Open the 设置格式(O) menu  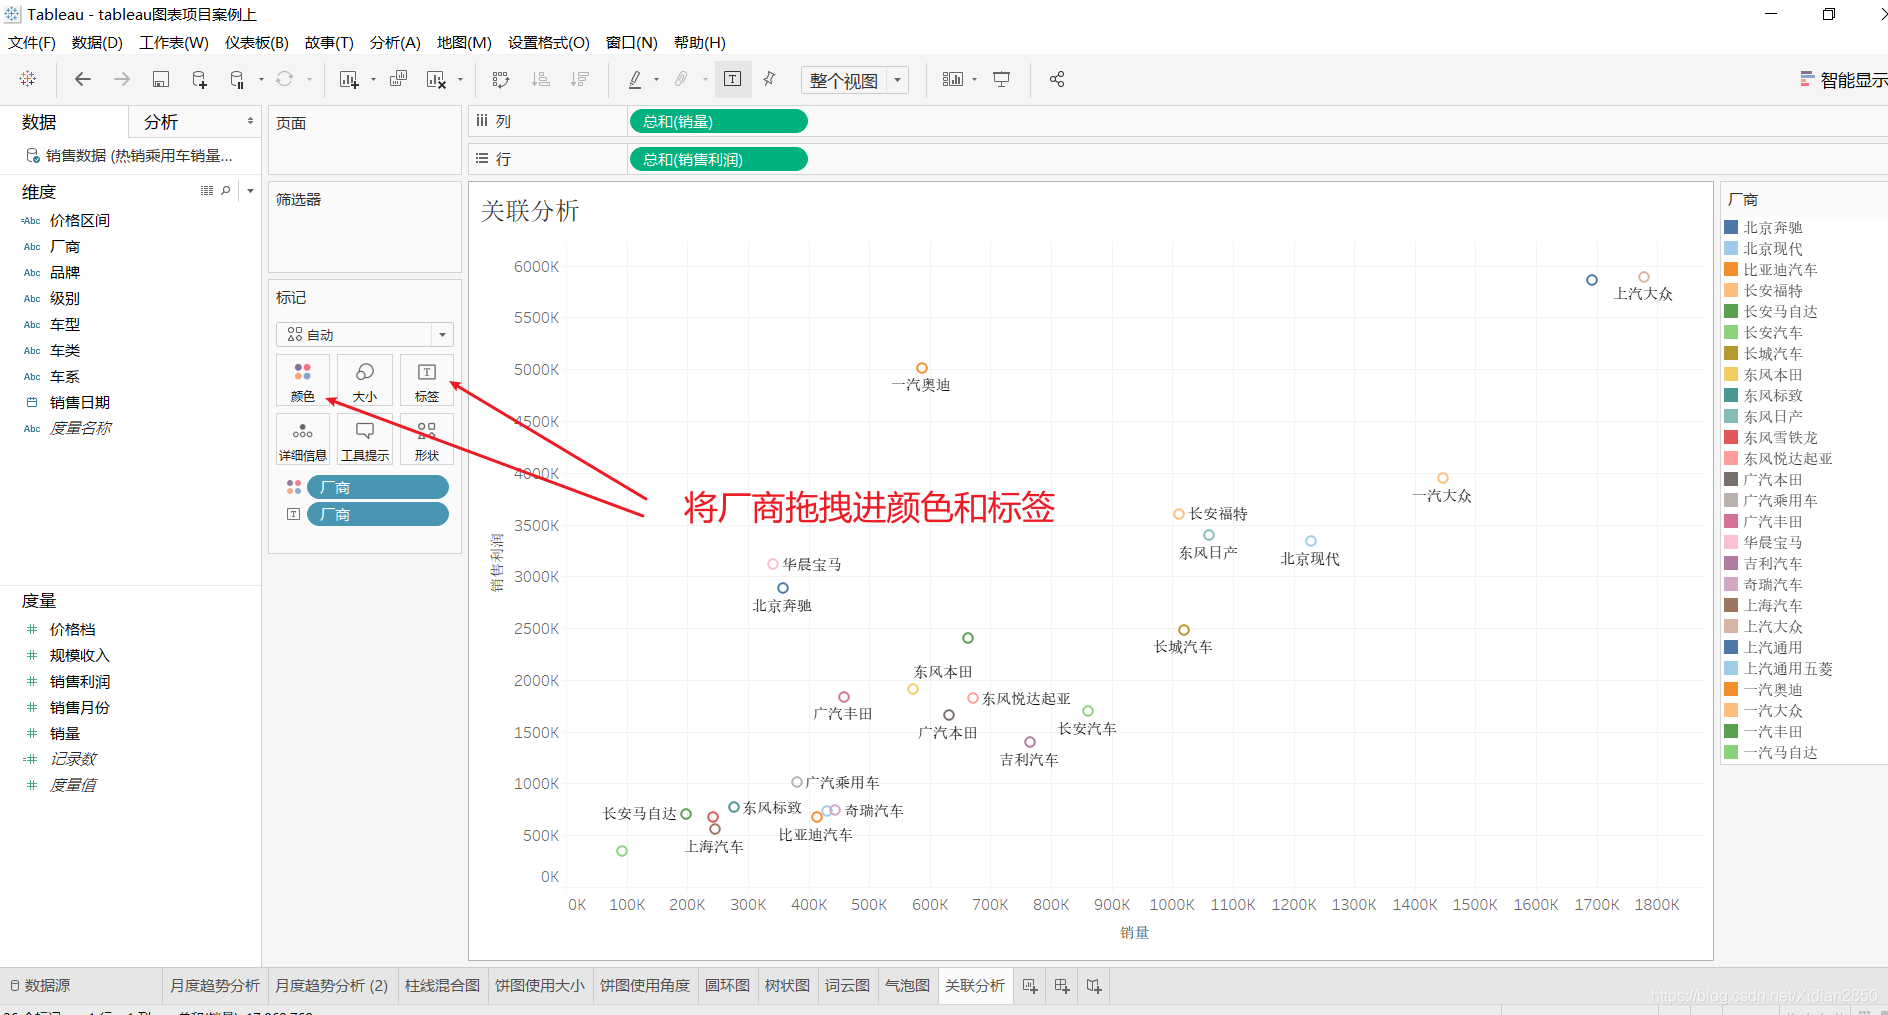pyautogui.click(x=549, y=42)
